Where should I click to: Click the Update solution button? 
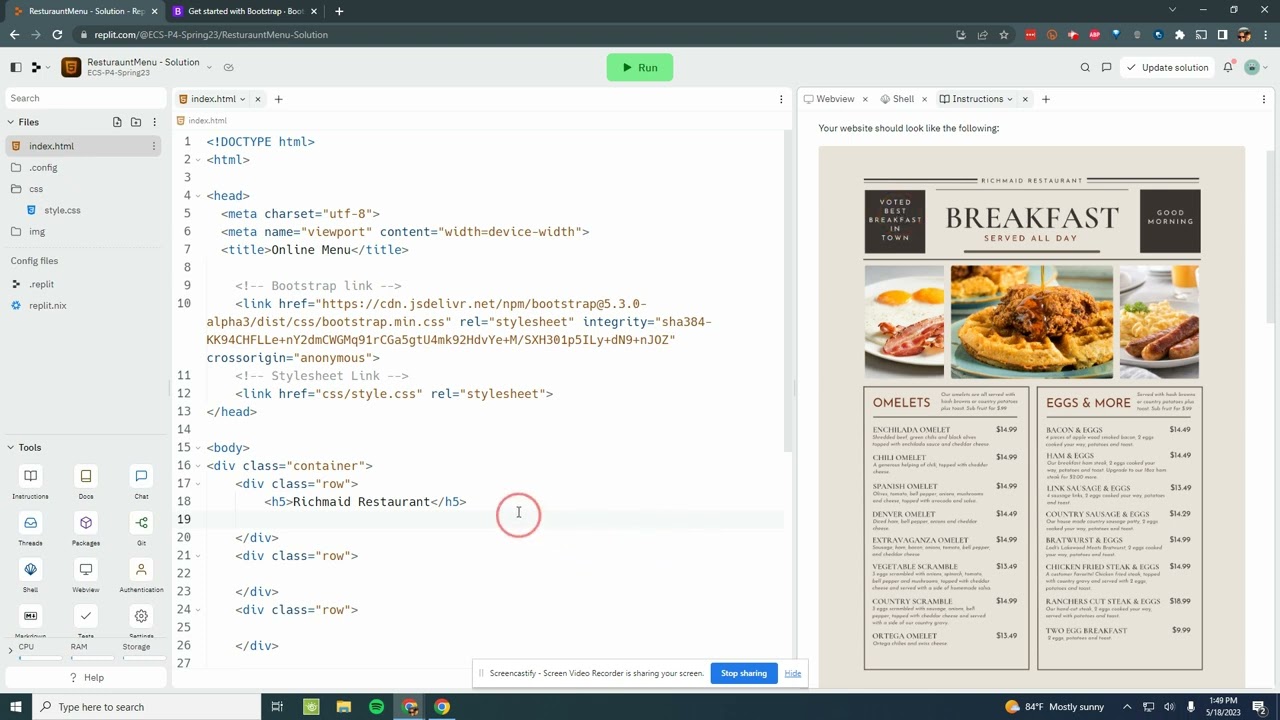tap(1167, 68)
